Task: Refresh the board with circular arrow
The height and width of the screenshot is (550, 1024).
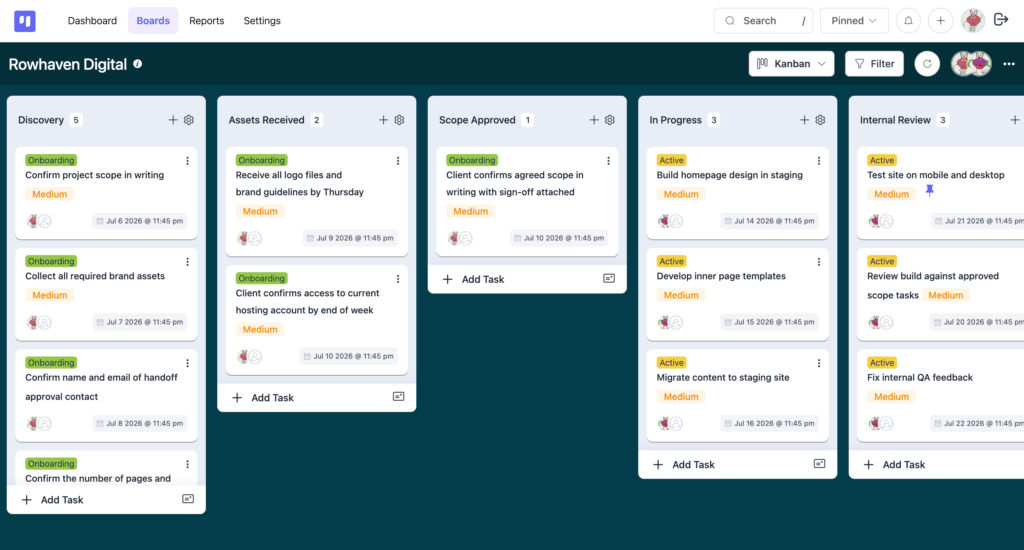Action: coord(927,64)
